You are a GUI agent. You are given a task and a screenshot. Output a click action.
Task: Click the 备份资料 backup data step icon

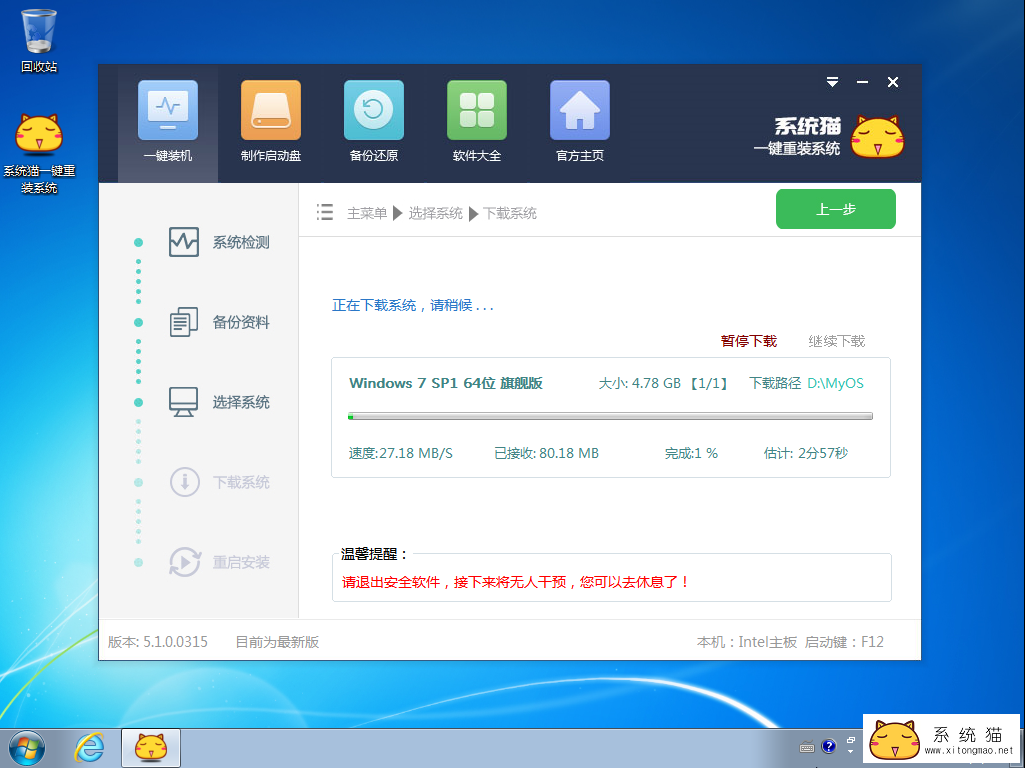click(184, 322)
